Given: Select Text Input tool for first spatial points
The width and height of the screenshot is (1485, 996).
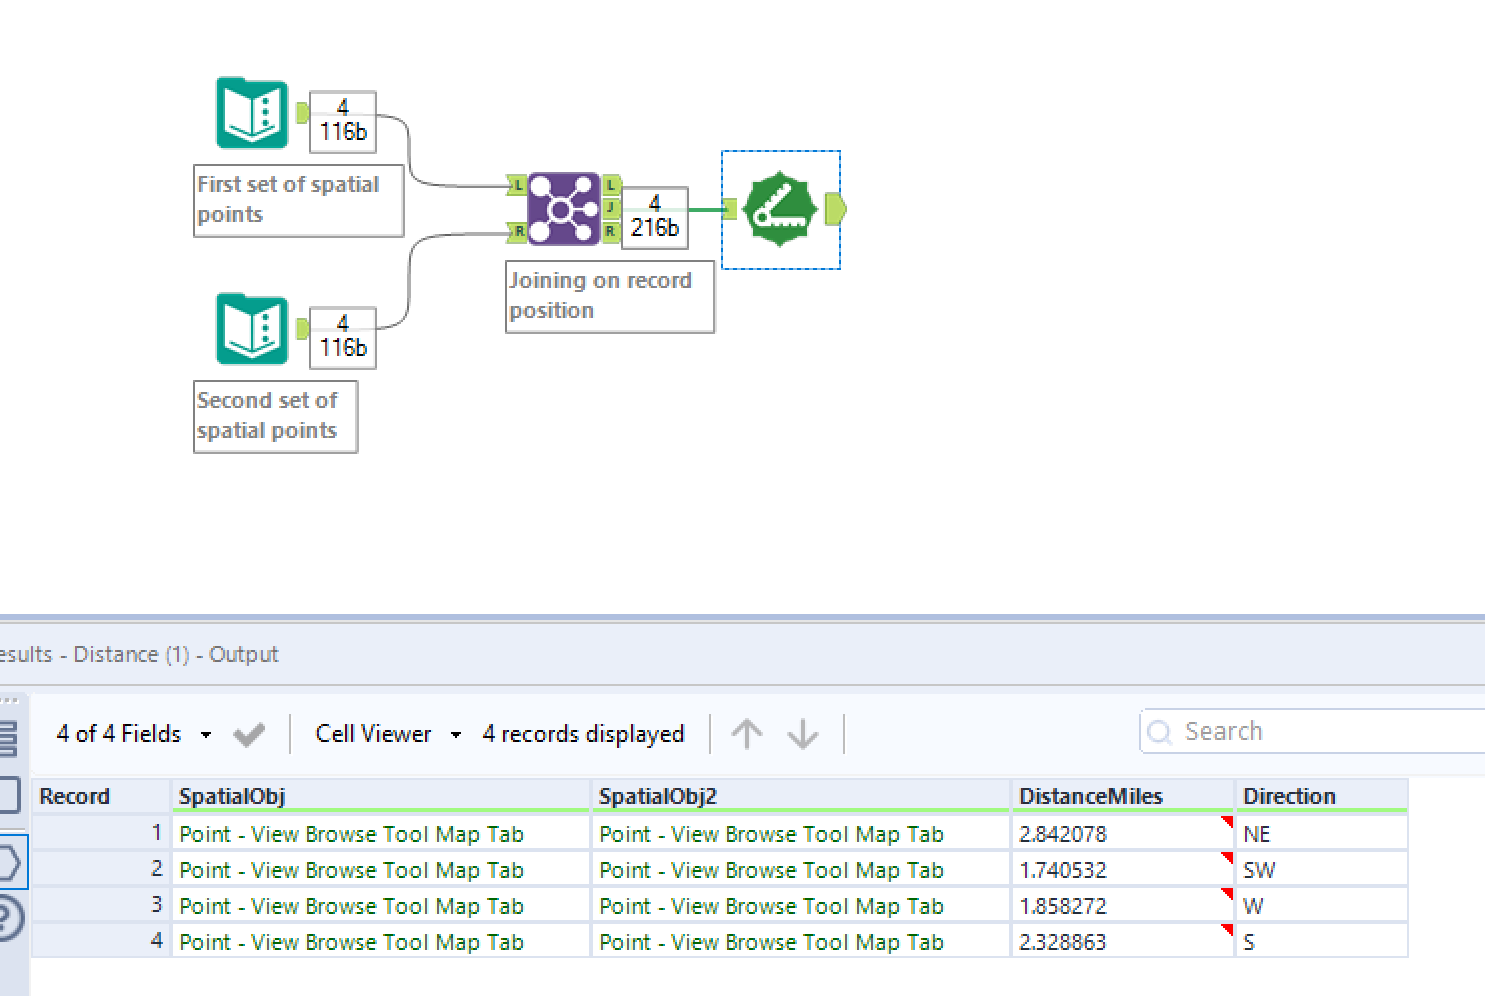Looking at the screenshot, I should click(x=252, y=114).
